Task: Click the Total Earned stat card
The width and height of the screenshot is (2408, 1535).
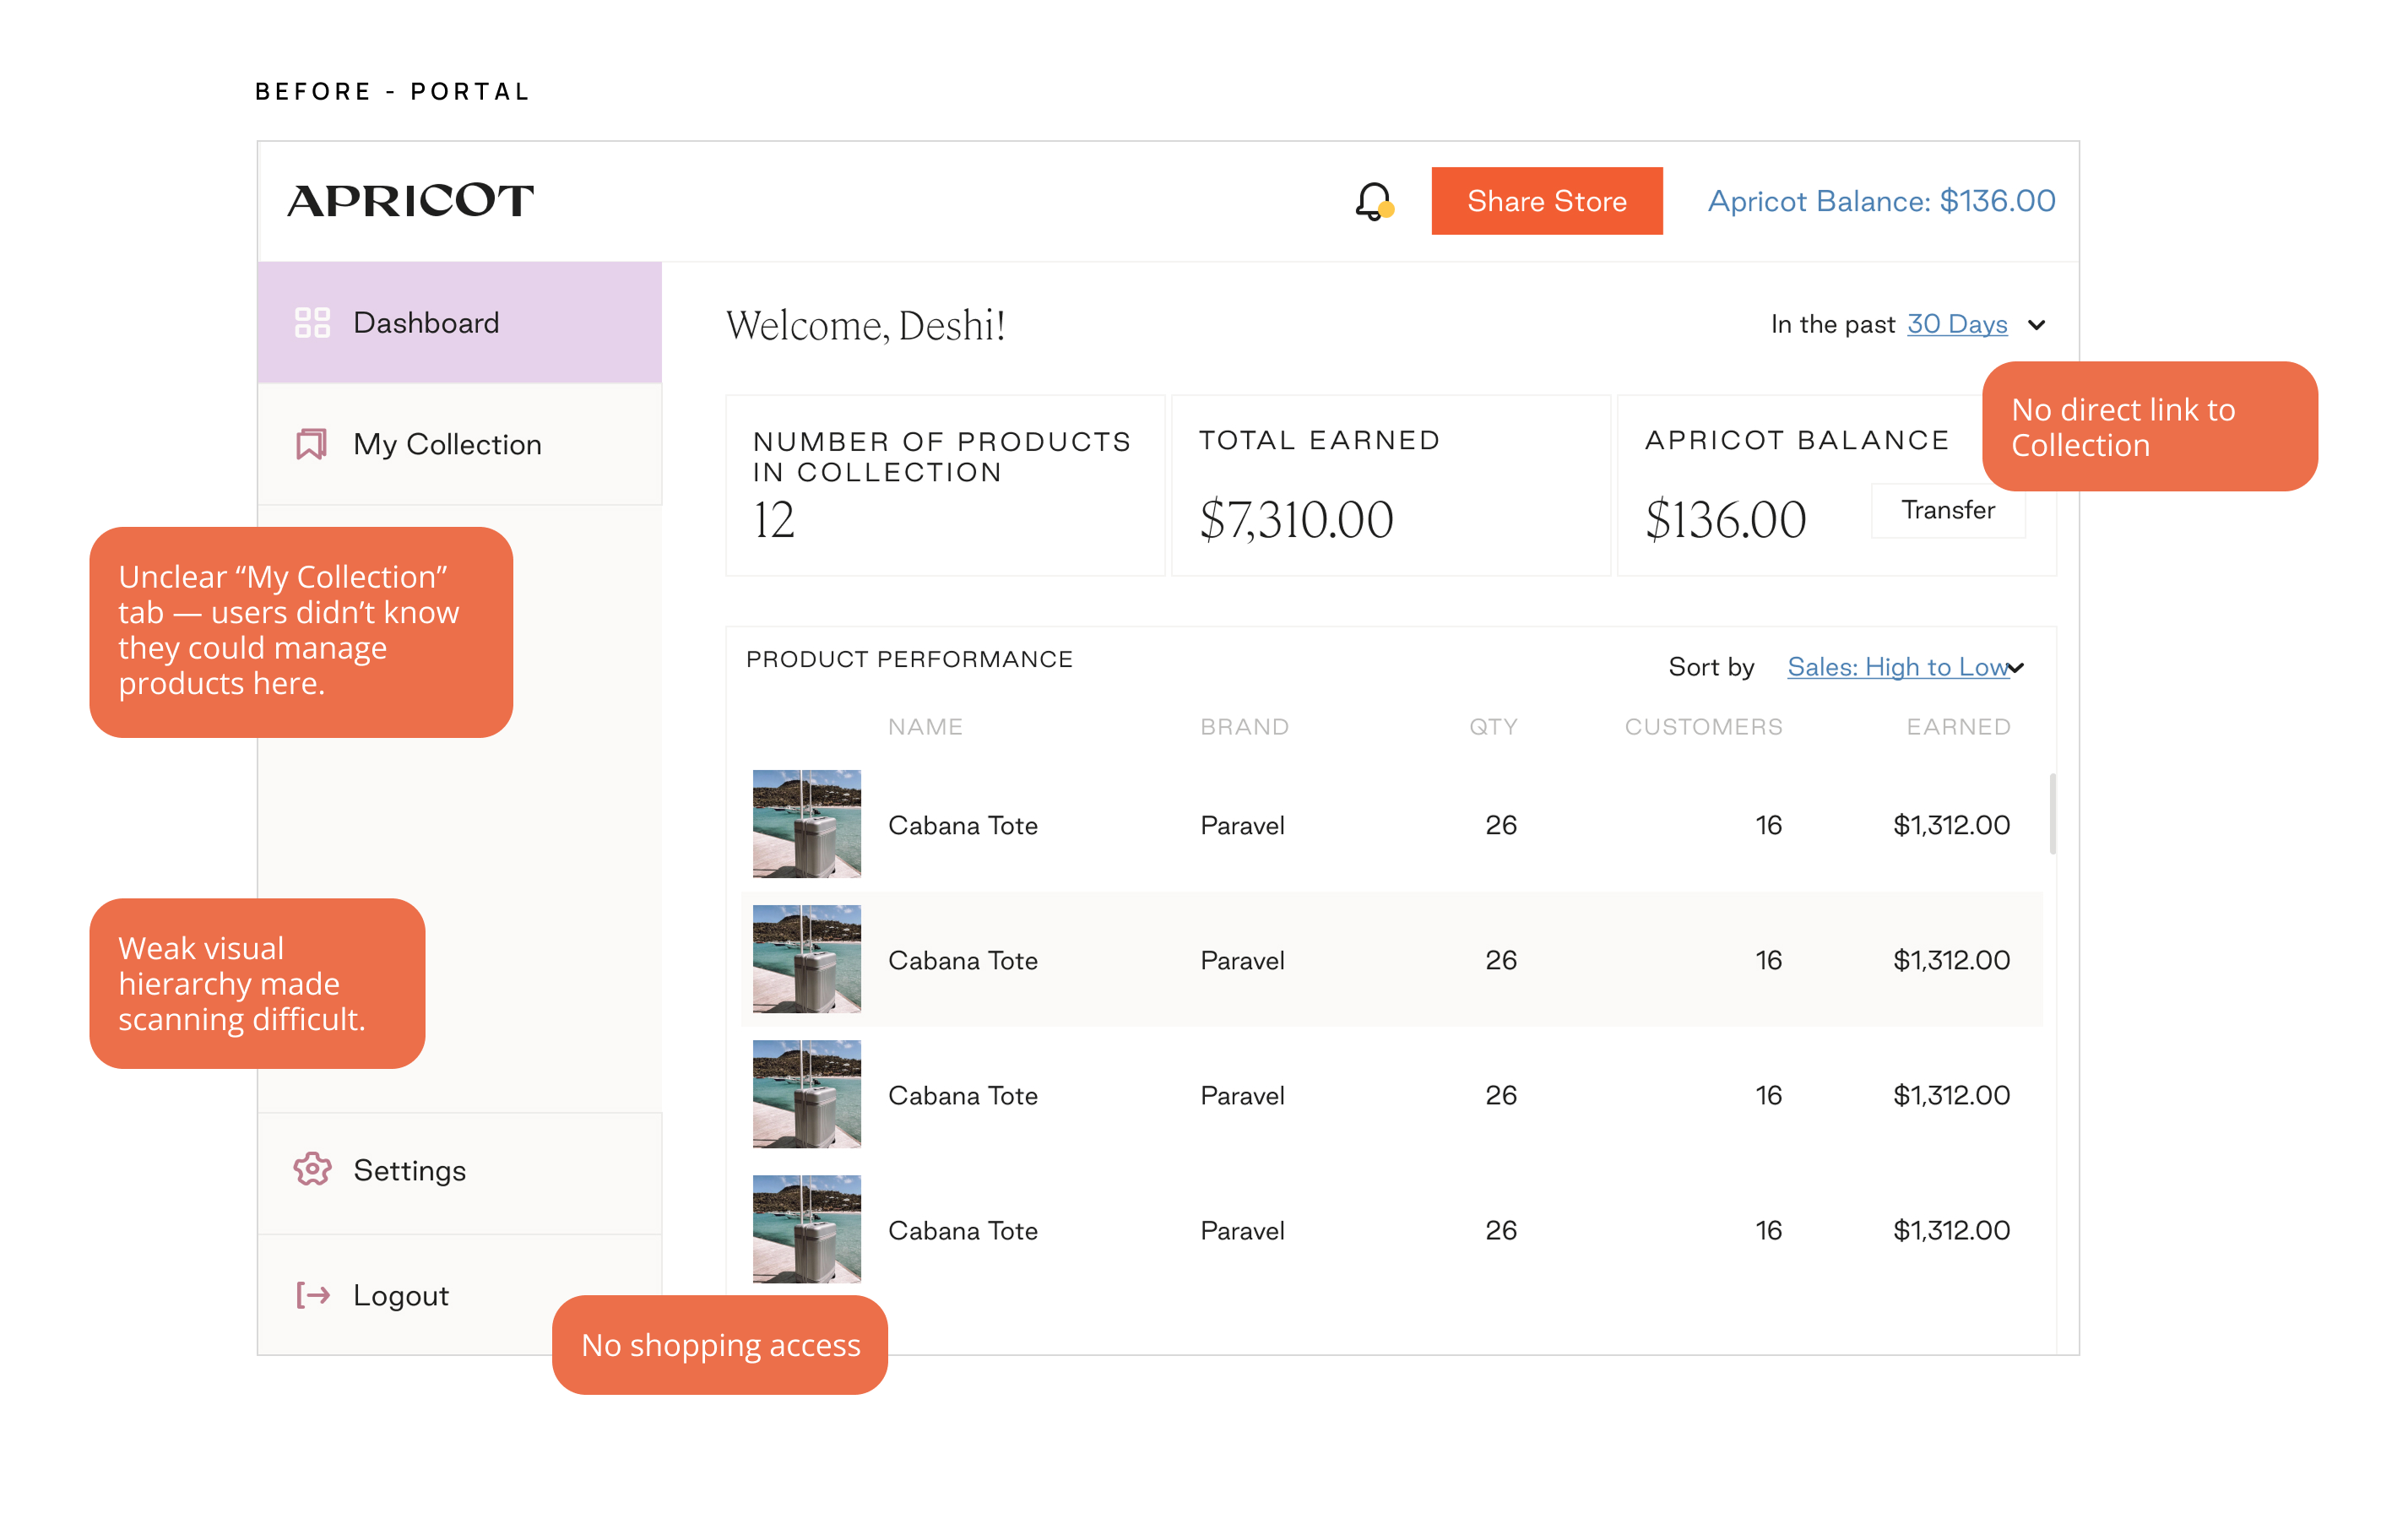Action: pos(1390,486)
